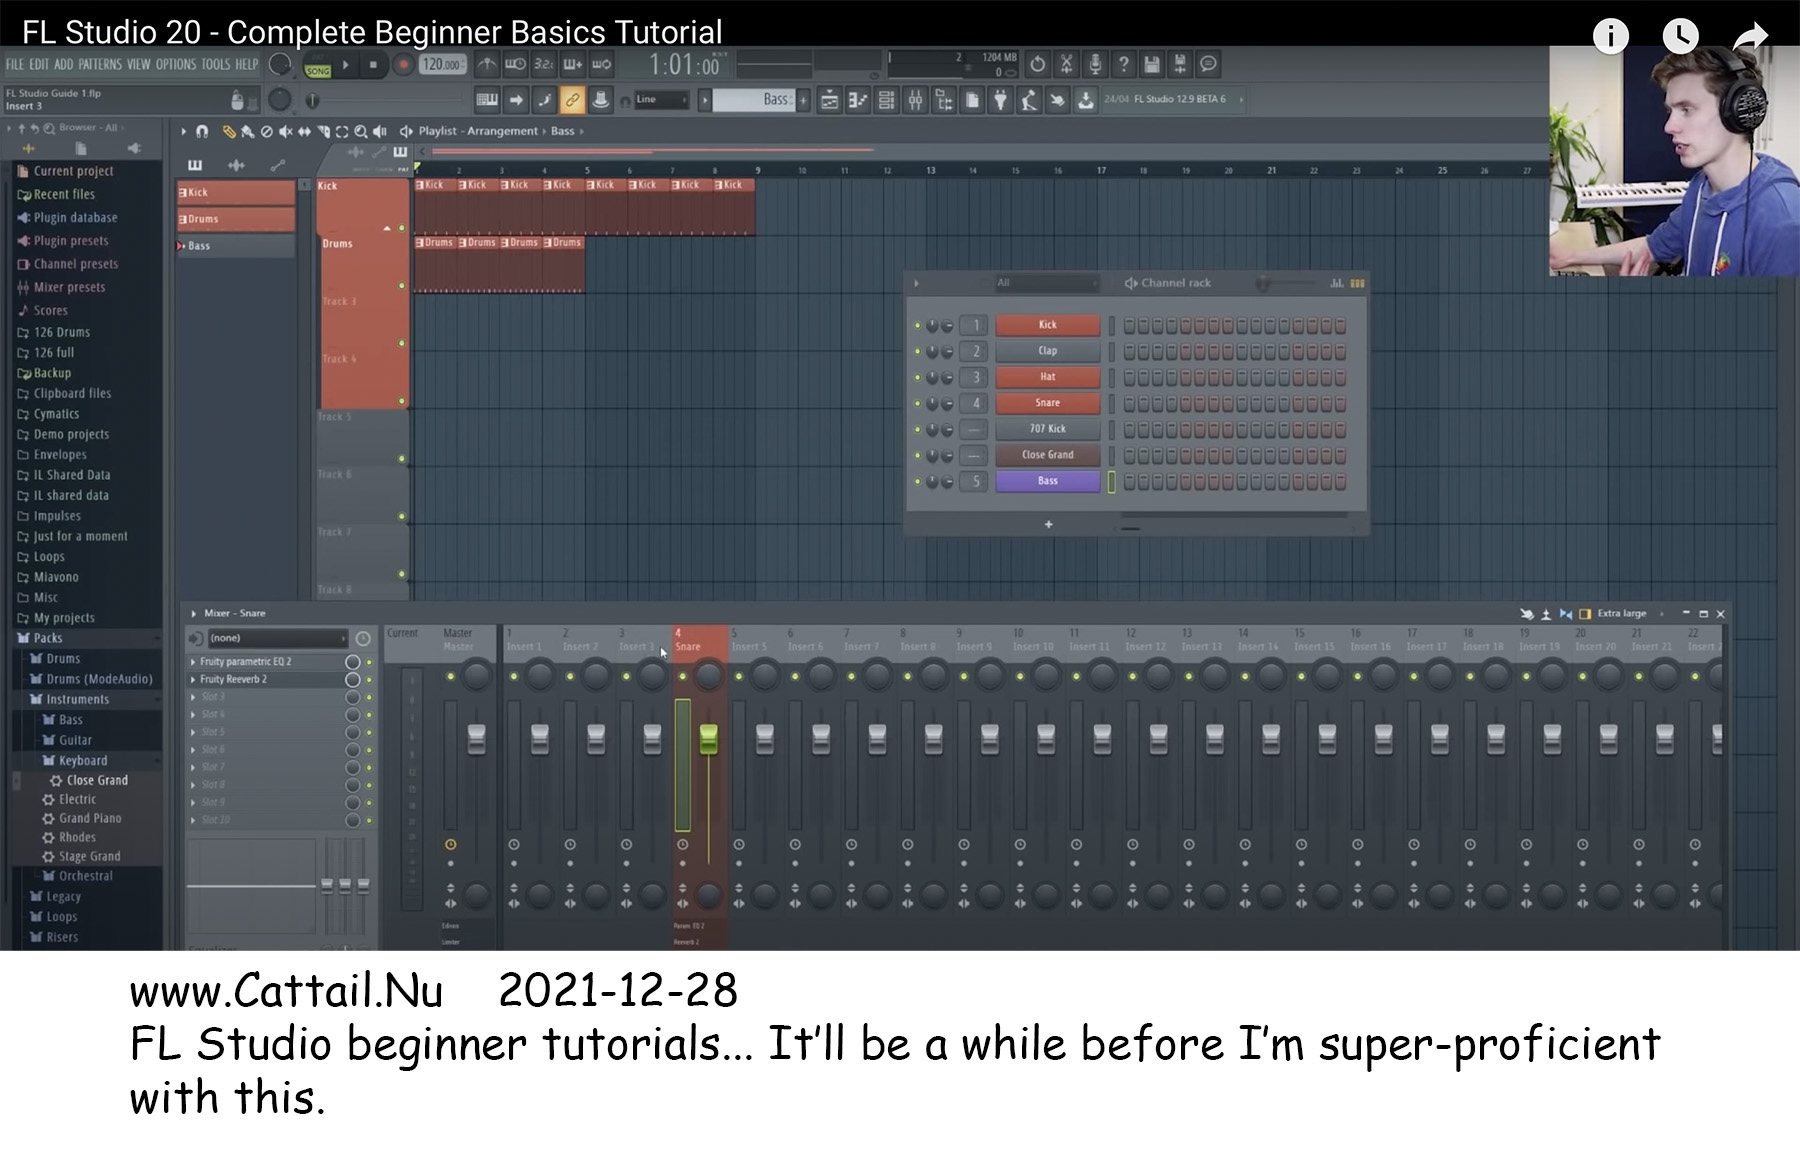Click the Kick channel button
The height and width of the screenshot is (1153, 1800).
click(x=1047, y=325)
